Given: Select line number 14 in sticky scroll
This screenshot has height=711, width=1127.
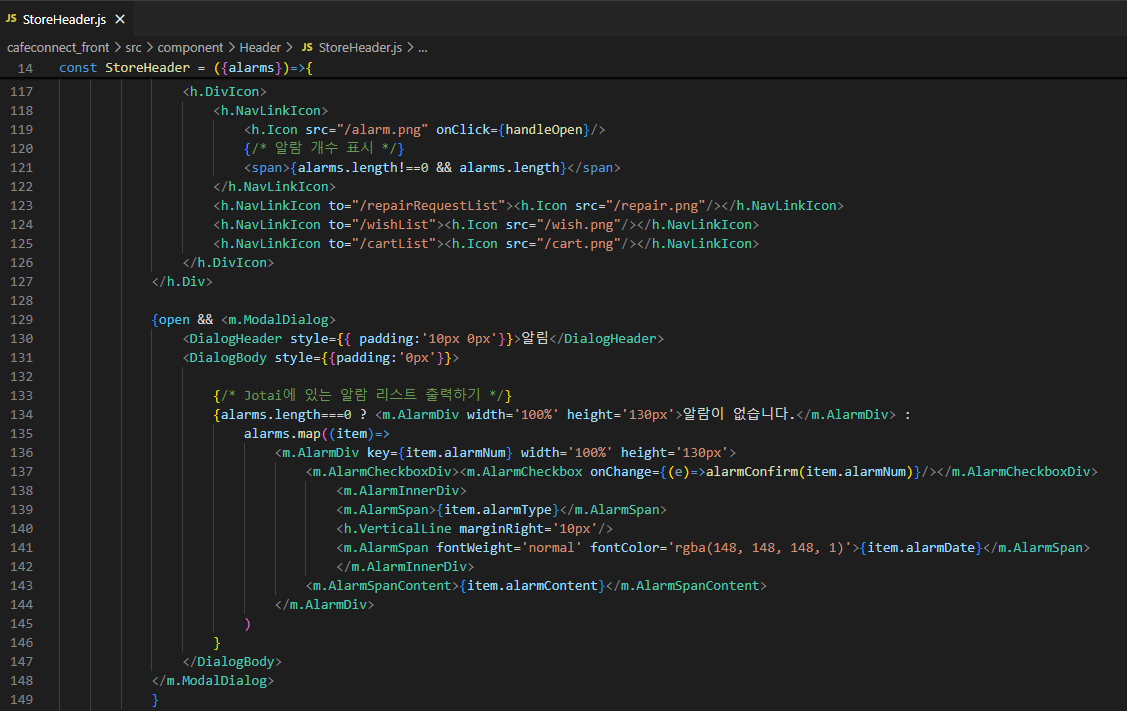Looking at the screenshot, I should pos(25,68).
